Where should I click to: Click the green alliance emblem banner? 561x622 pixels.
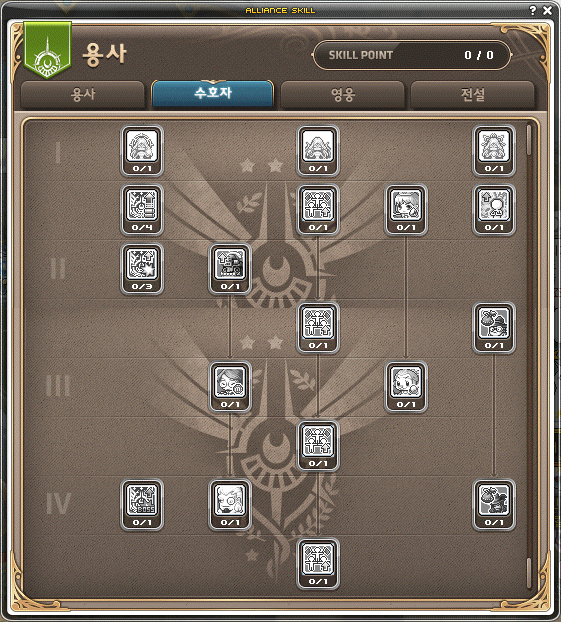(48, 50)
